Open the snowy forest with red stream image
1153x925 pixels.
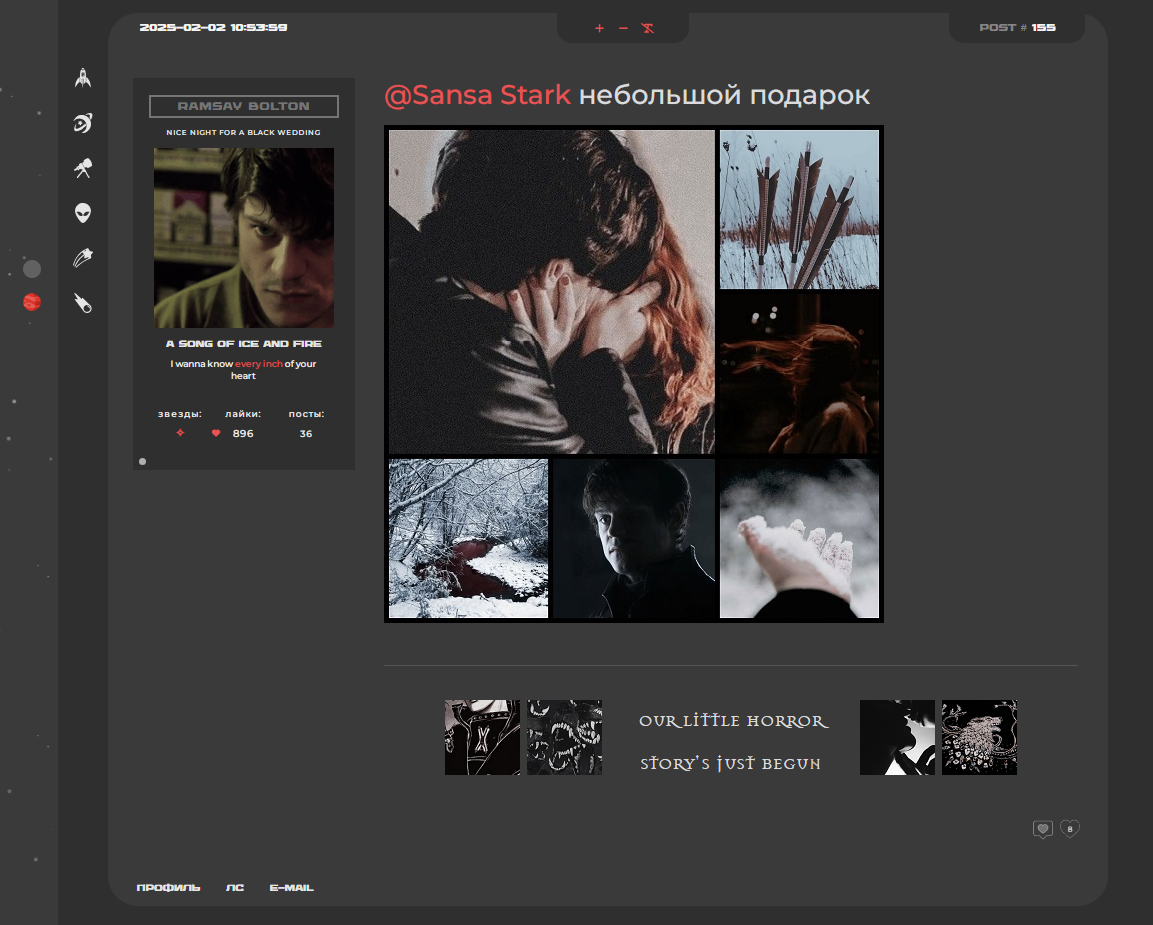(x=468, y=538)
